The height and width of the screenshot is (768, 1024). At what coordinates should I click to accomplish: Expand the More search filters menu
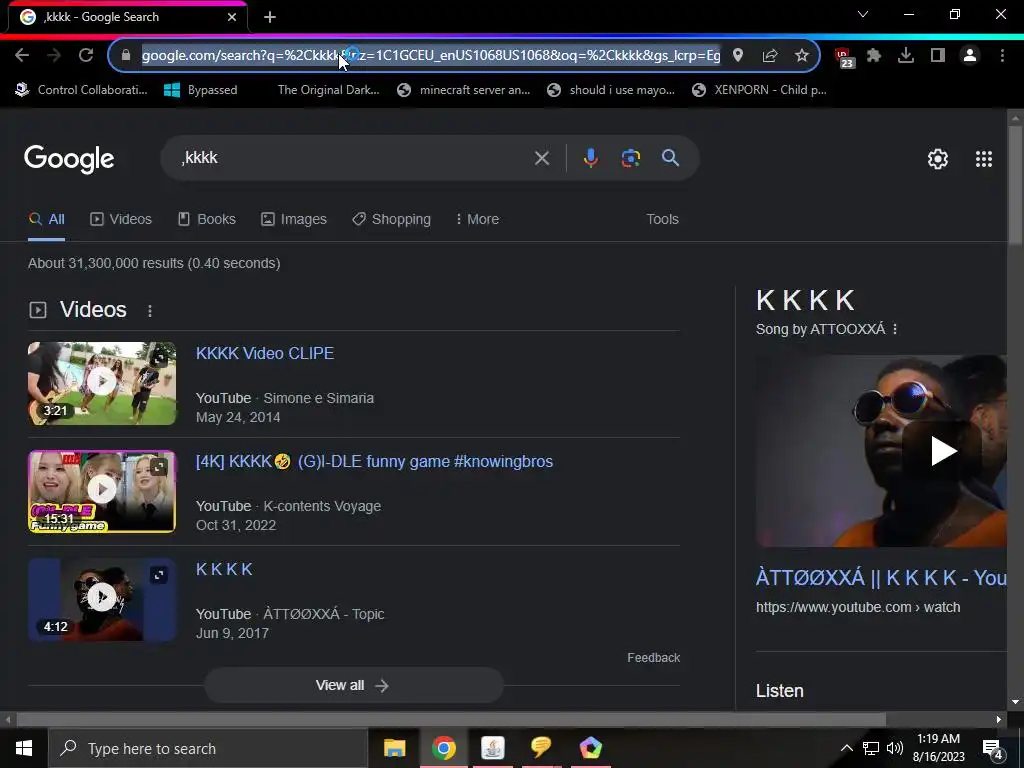(477, 219)
